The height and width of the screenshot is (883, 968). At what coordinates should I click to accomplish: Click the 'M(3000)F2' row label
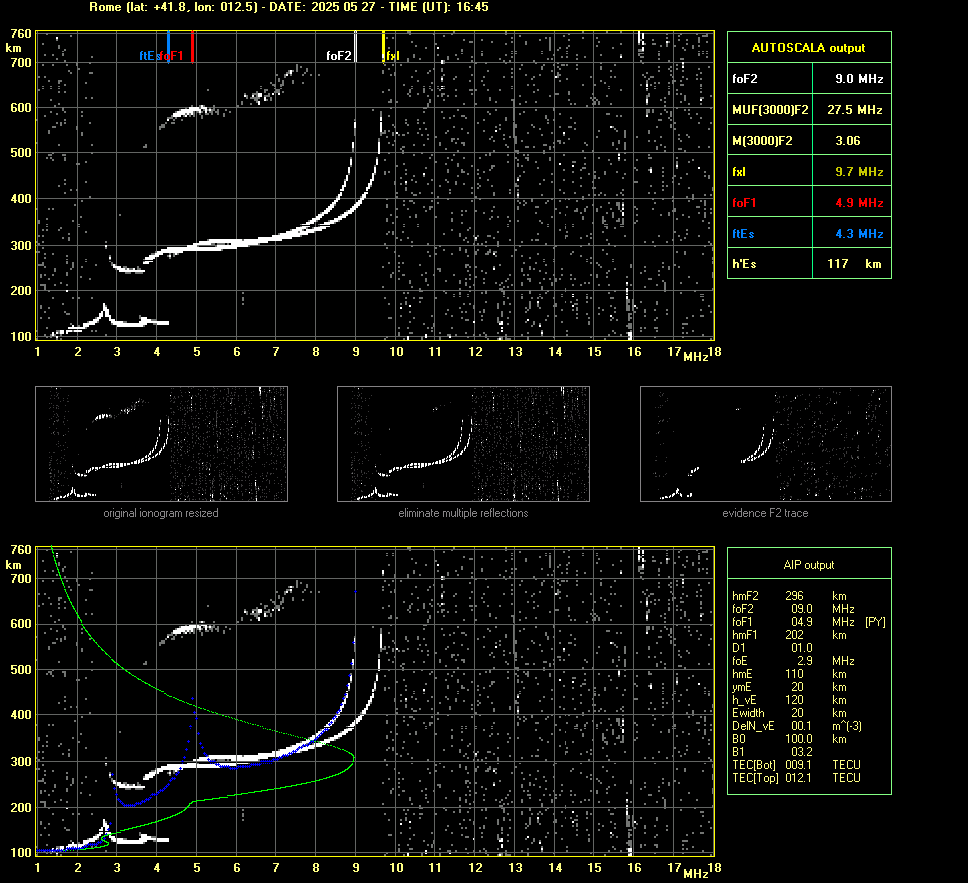click(x=762, y=141)
